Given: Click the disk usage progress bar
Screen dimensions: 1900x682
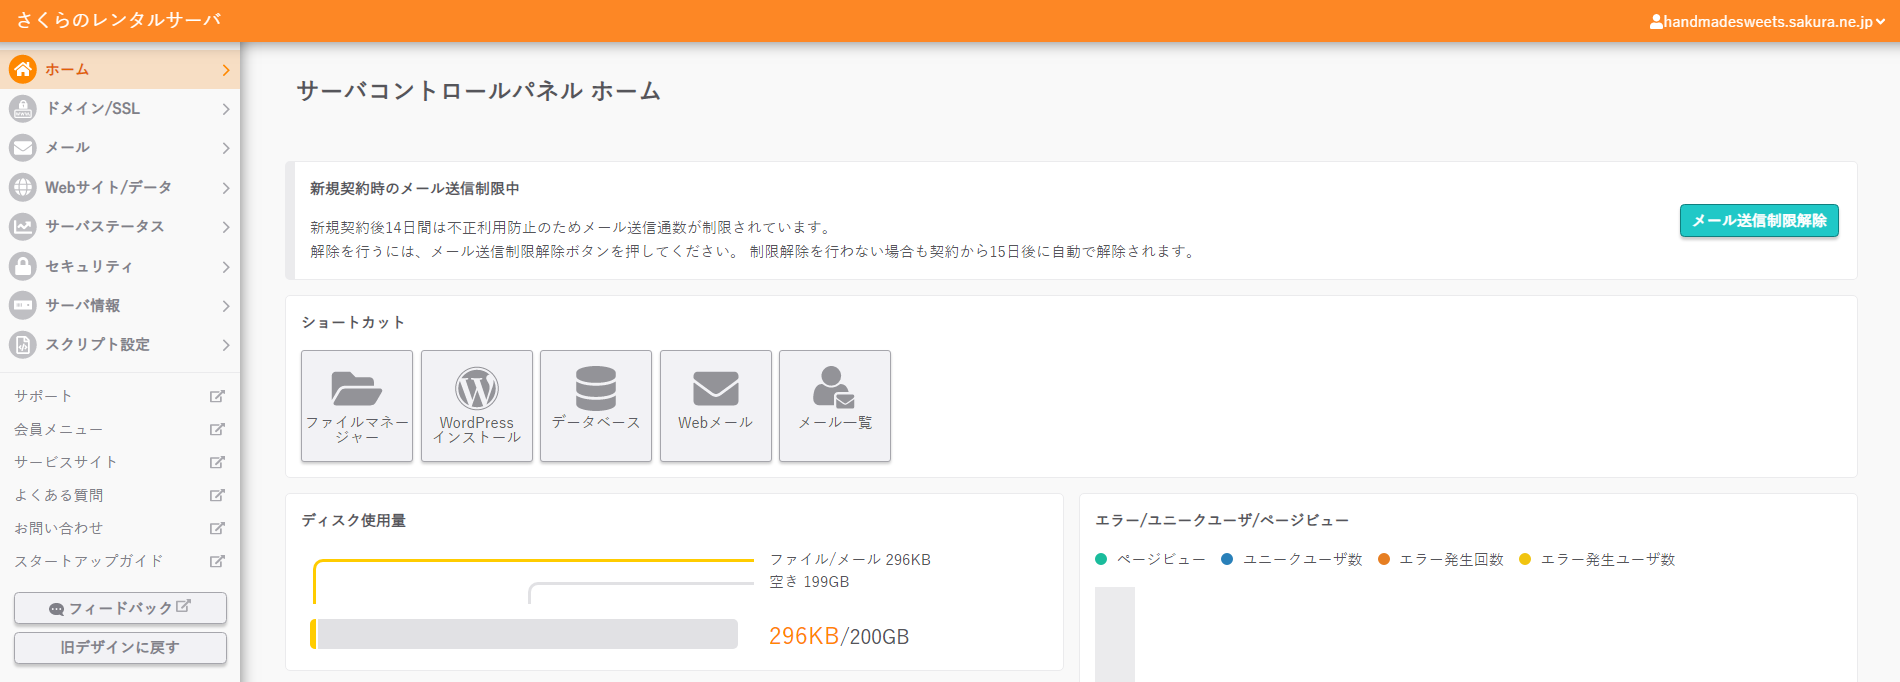Looking at the screenshot, I should tap(524, 634).
